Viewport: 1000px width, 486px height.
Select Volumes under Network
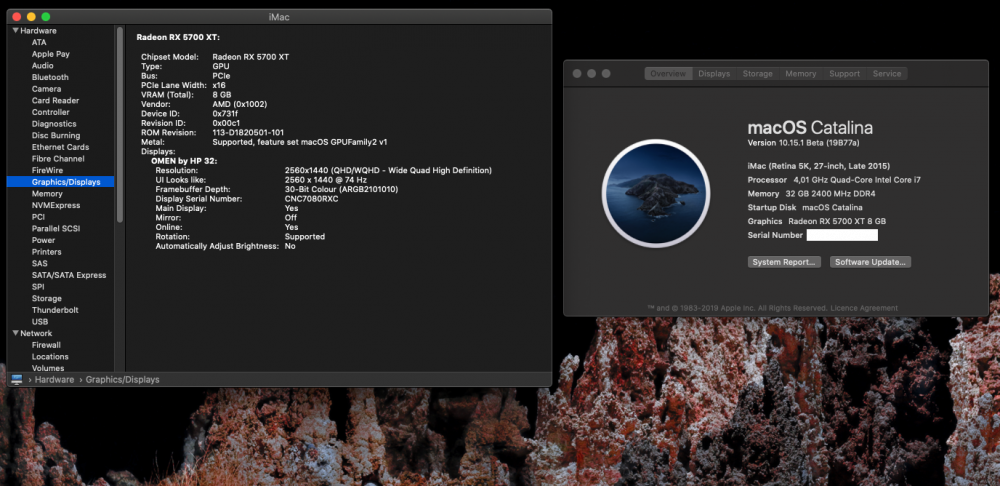coord(48,368)
